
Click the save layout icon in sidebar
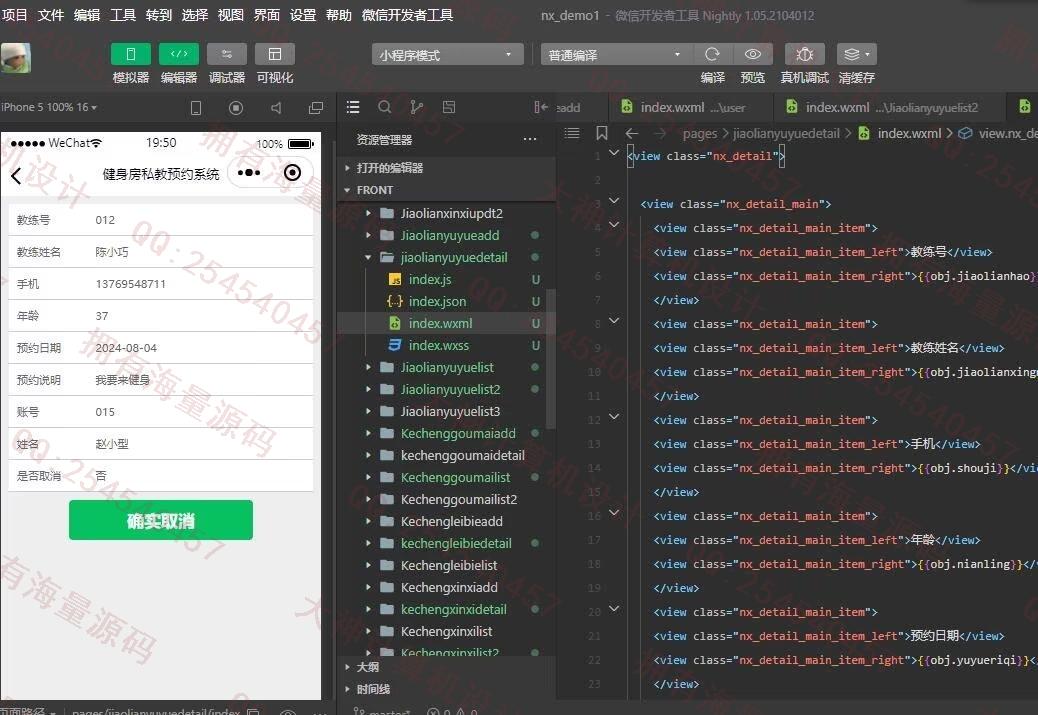[448, 107]
